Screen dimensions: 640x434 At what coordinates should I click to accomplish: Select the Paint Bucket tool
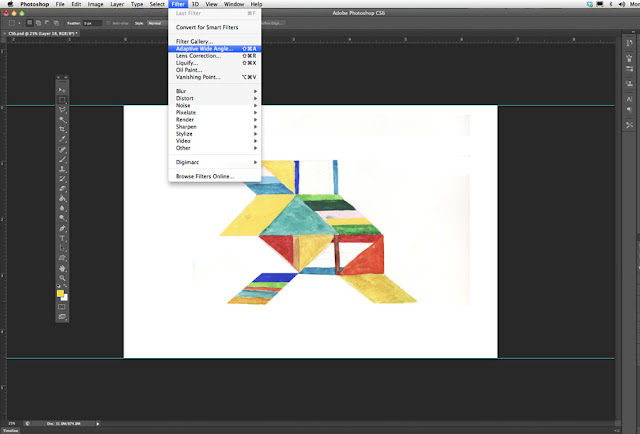click(x=62, y=199)
